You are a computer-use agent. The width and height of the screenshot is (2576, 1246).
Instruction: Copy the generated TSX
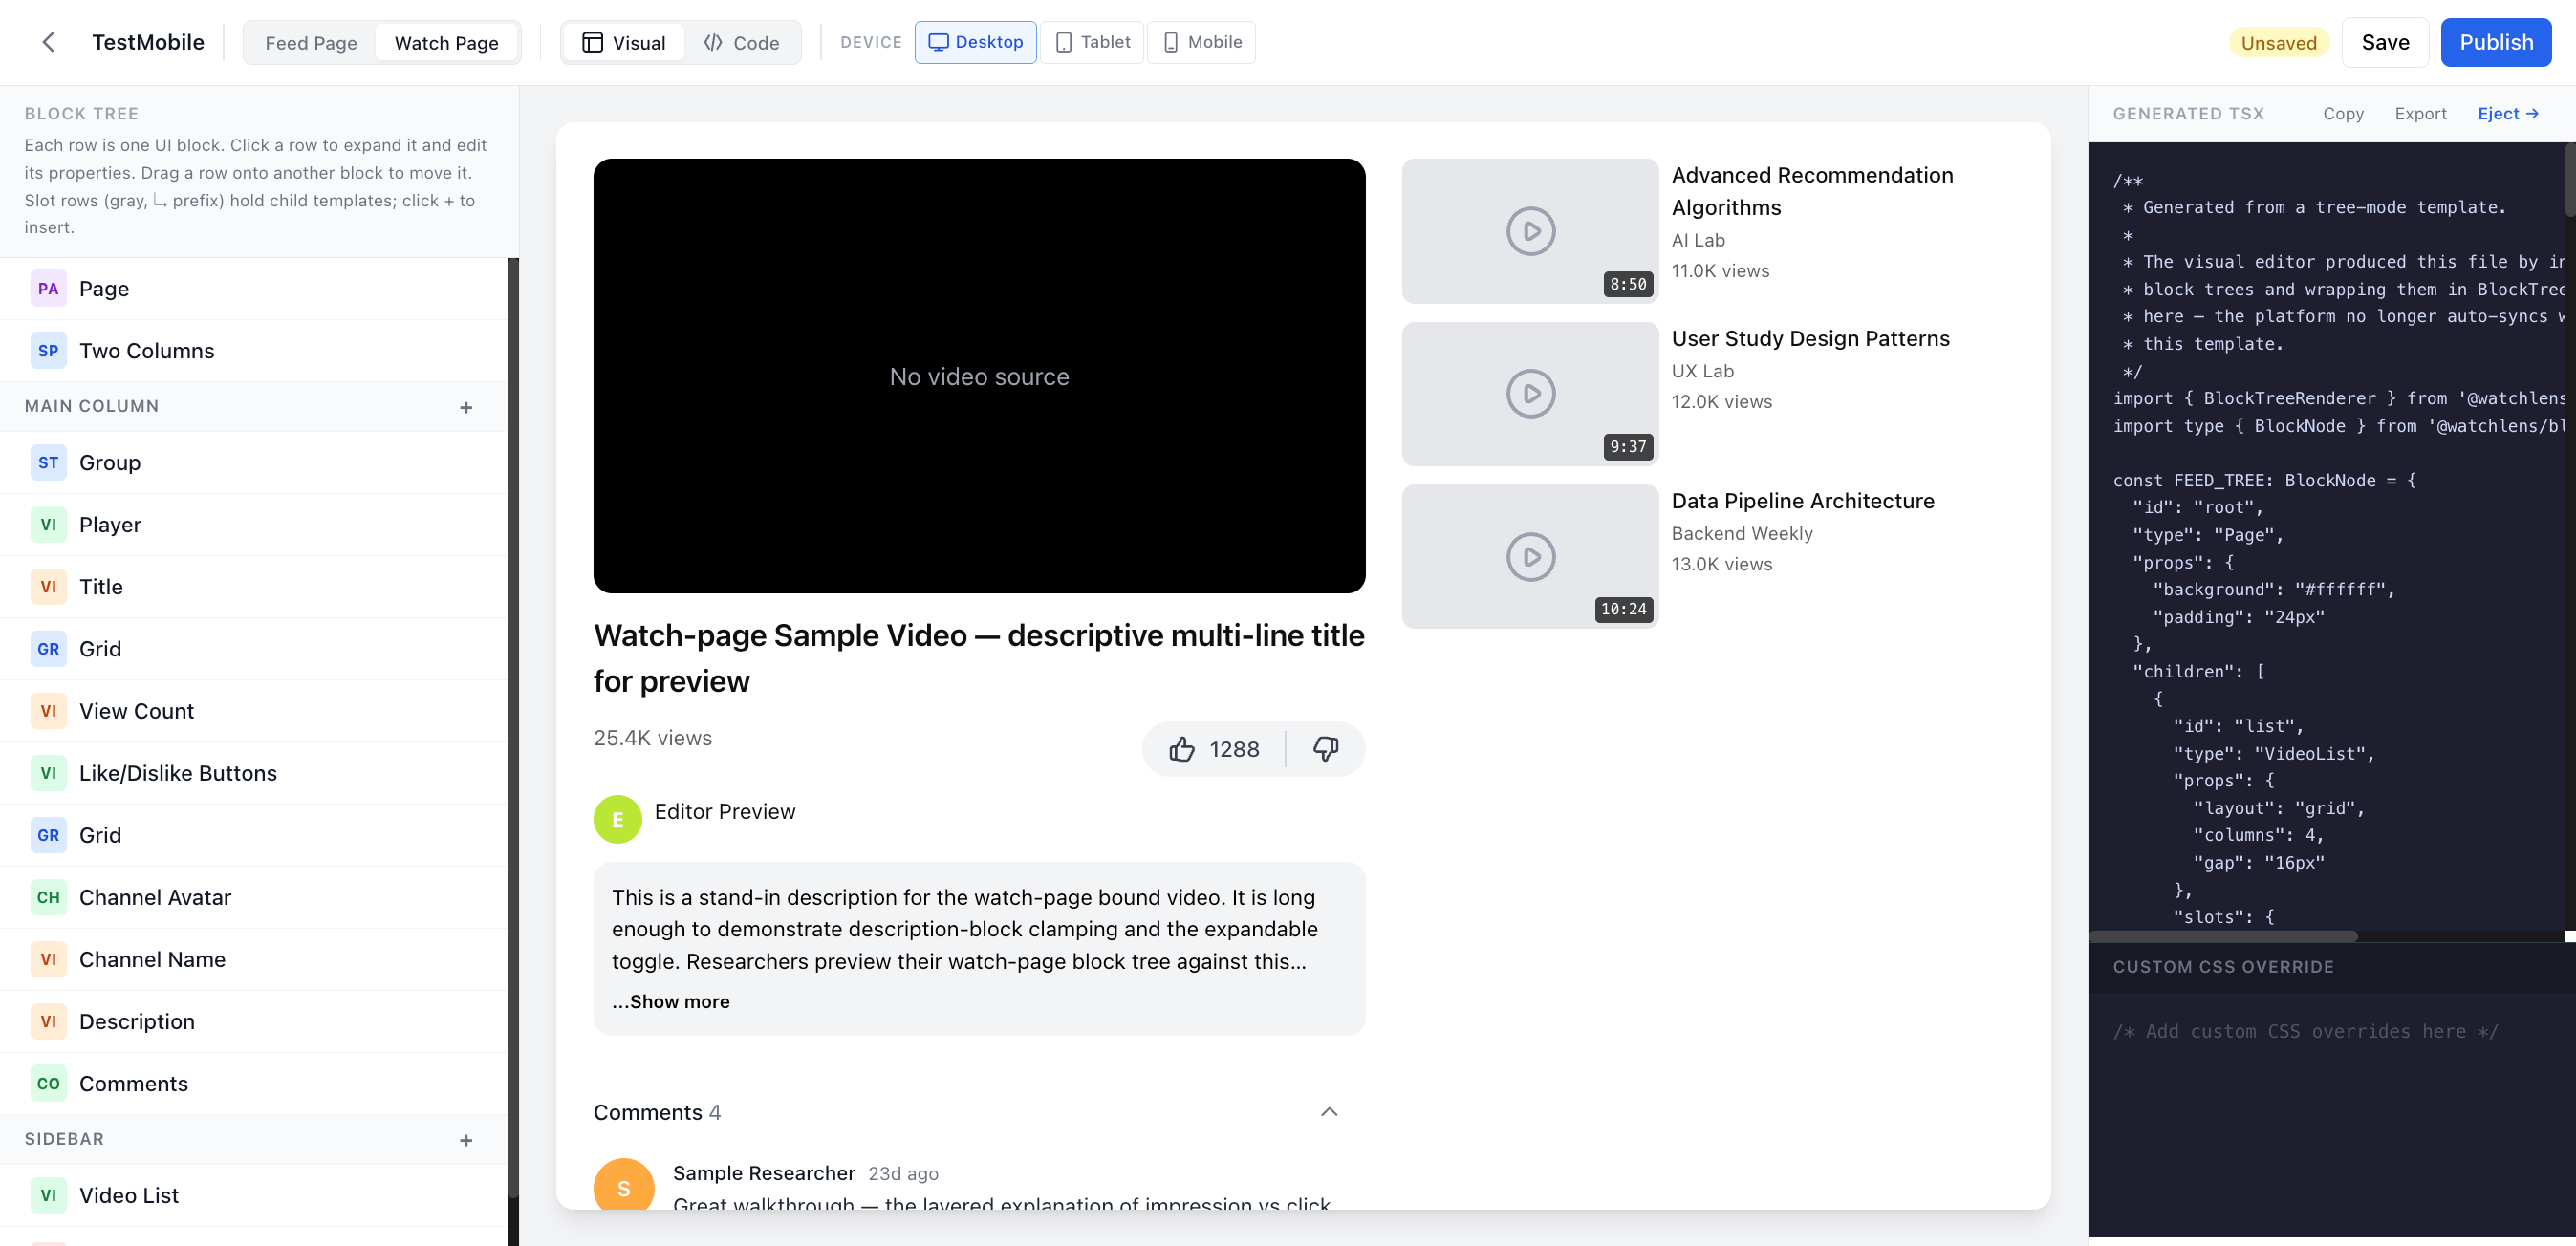(x=2343, y=114)
